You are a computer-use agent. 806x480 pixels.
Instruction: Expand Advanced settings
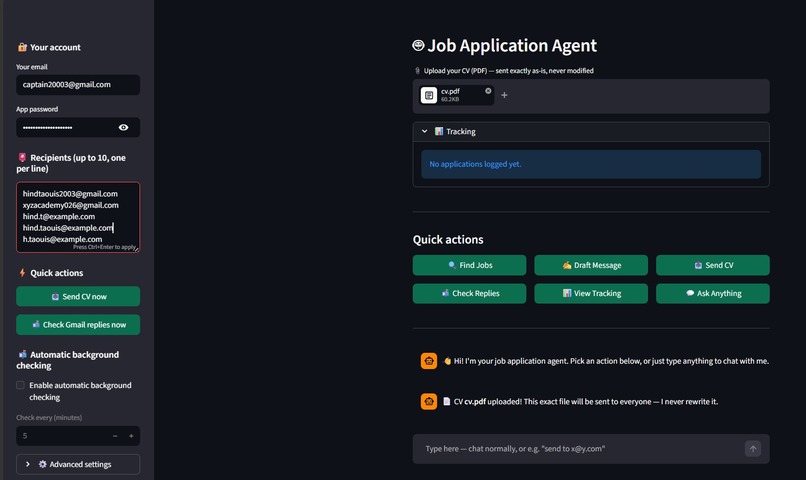coord(78,464)
